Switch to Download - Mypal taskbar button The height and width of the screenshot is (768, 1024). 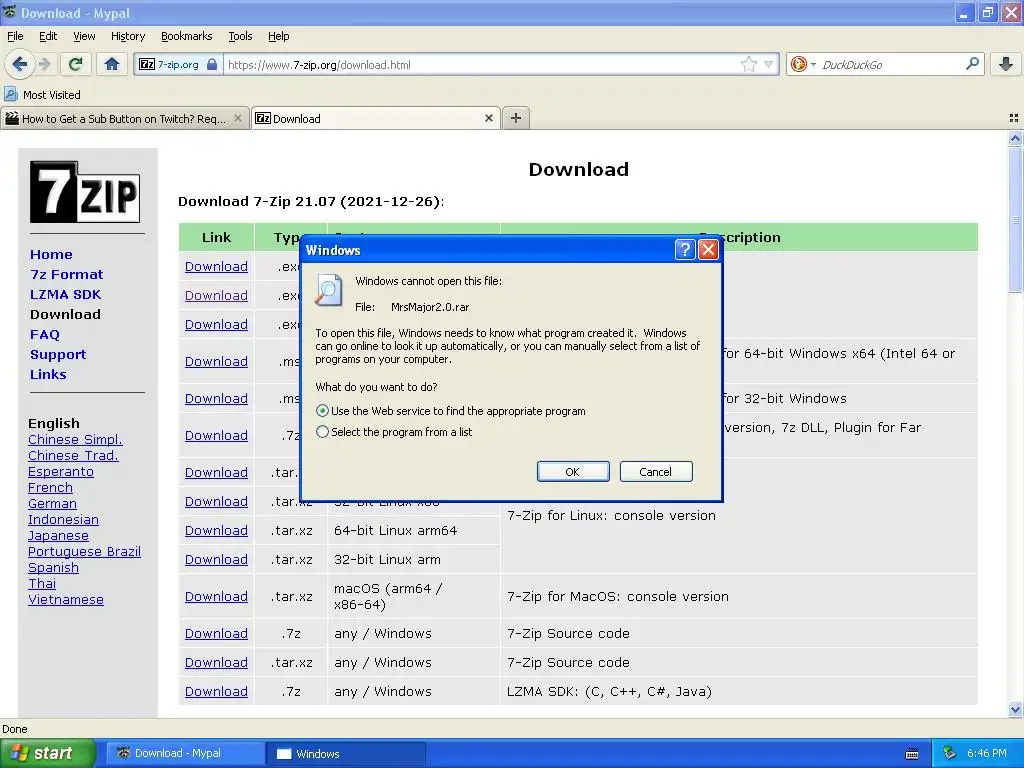click(x=185, y=753)
